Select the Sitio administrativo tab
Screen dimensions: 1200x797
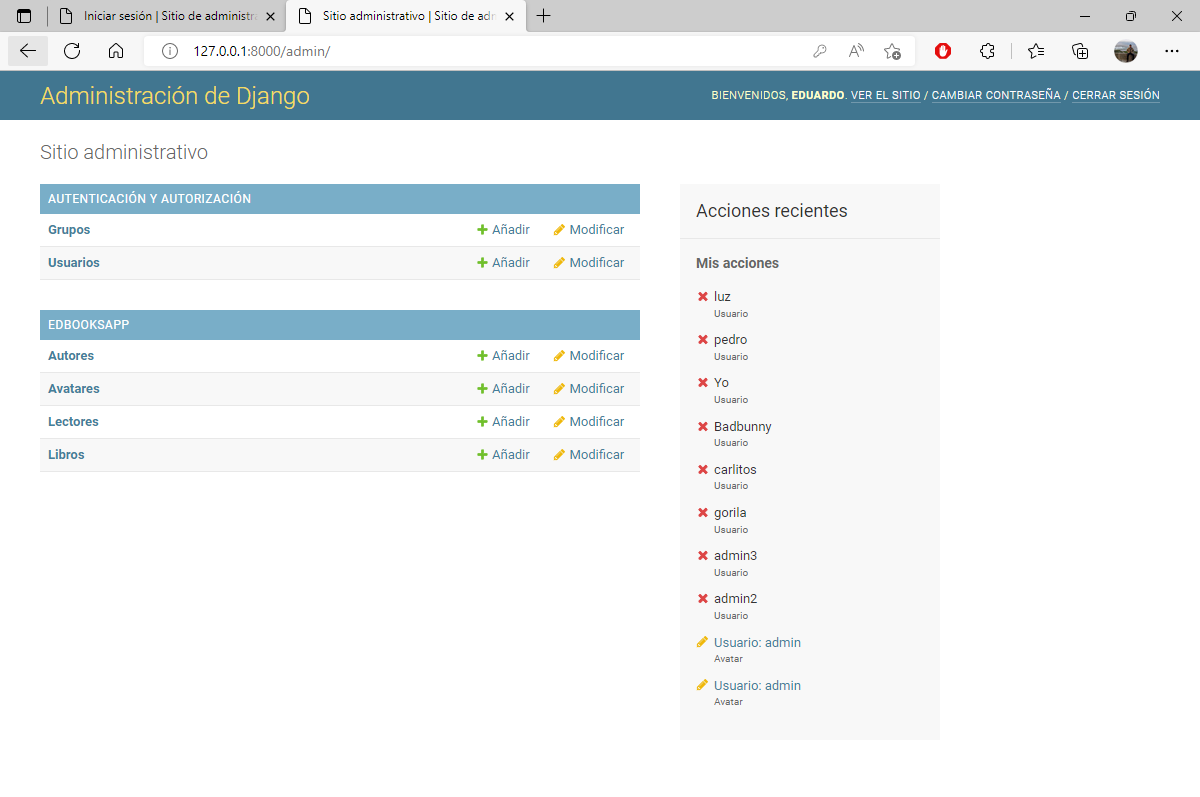click(405, 16)
